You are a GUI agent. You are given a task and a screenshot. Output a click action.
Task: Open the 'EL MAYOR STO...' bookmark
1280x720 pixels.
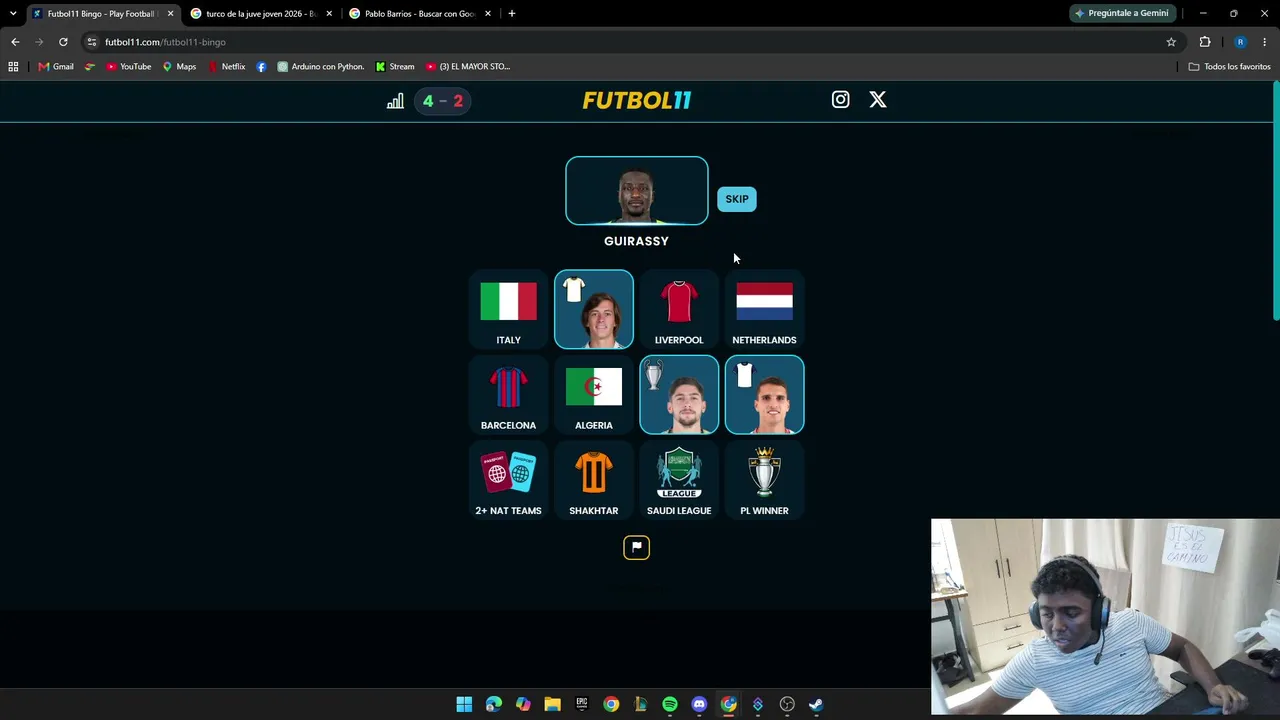point(468,67)
